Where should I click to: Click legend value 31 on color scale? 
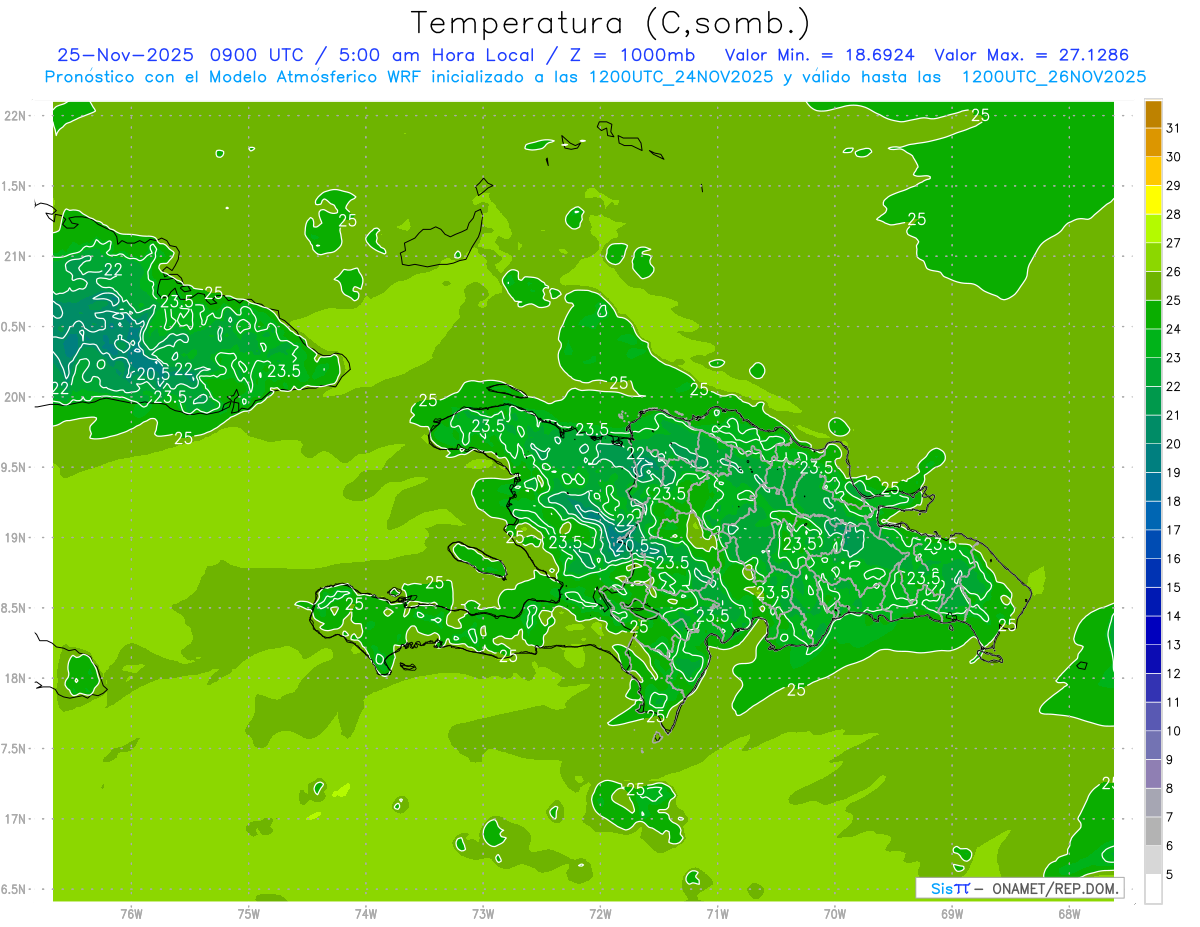pyautogui.click(x=1174, y=128)
